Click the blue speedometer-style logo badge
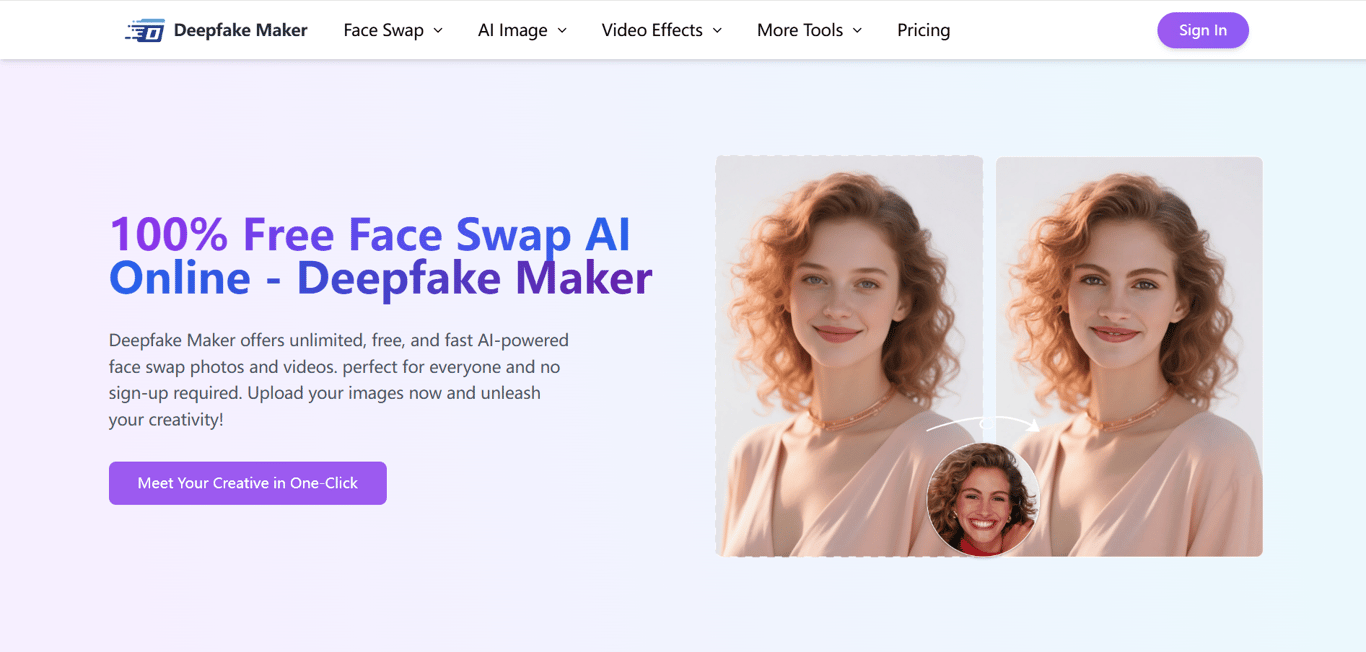The image size is (1366, 652). (147, 30)
